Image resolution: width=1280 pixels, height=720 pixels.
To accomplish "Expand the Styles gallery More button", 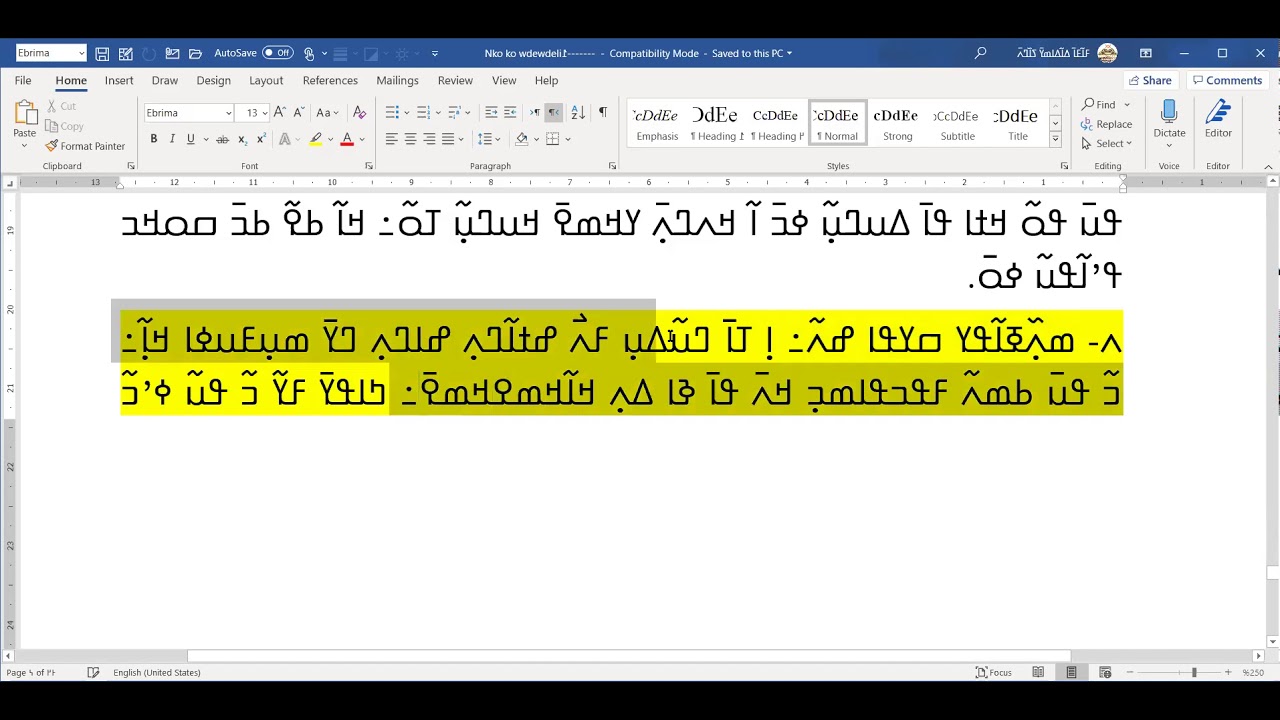I will 1055,139.
